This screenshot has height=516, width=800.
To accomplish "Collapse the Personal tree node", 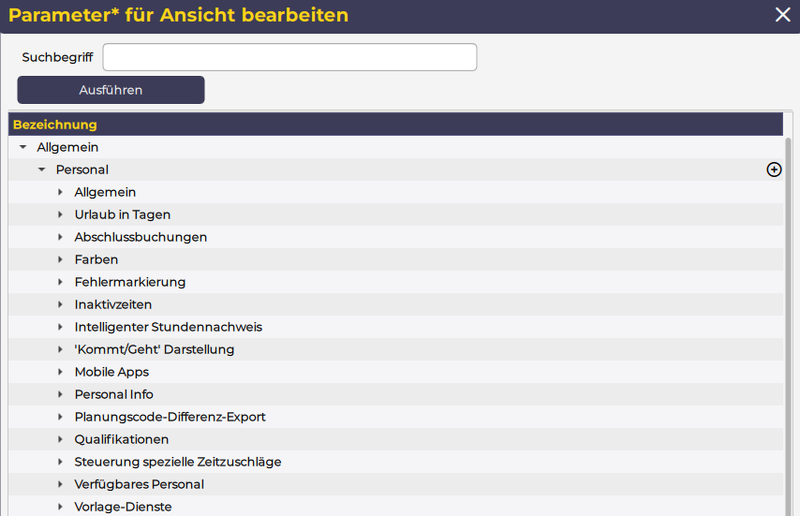I will [x=42, y=170].
